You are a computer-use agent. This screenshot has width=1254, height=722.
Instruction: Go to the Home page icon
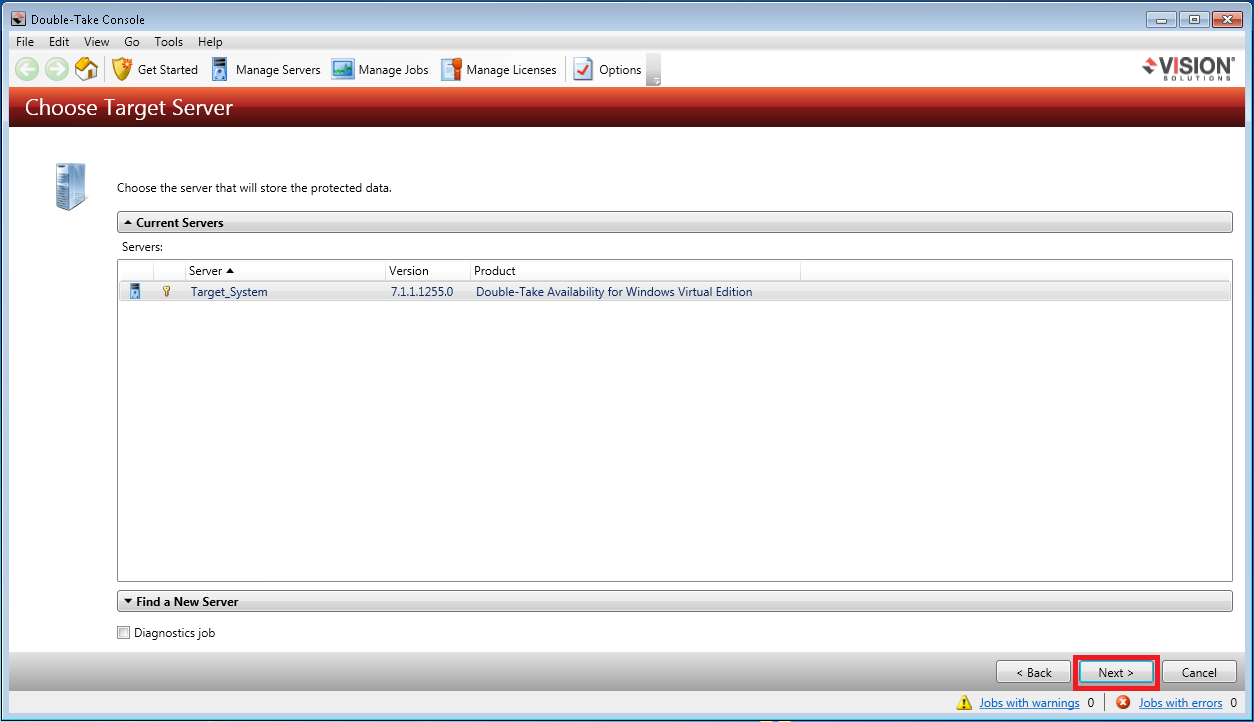click(87, 69)
